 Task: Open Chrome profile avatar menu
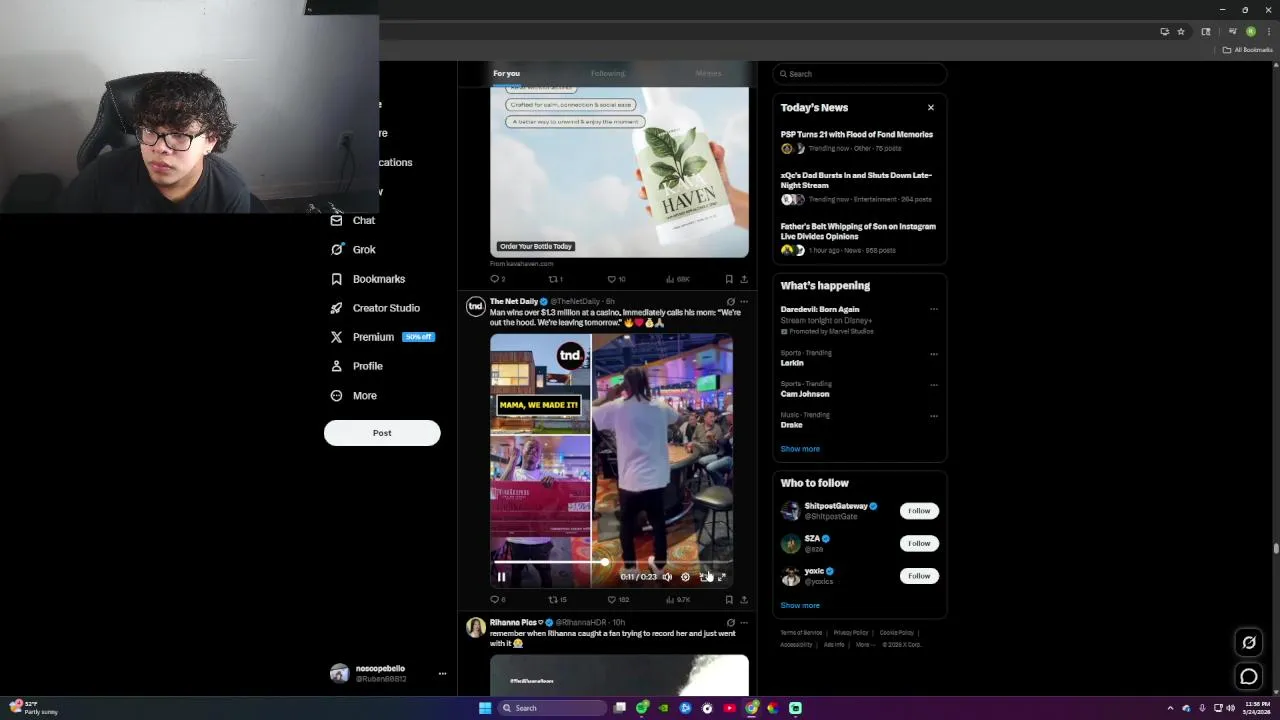1251,31
